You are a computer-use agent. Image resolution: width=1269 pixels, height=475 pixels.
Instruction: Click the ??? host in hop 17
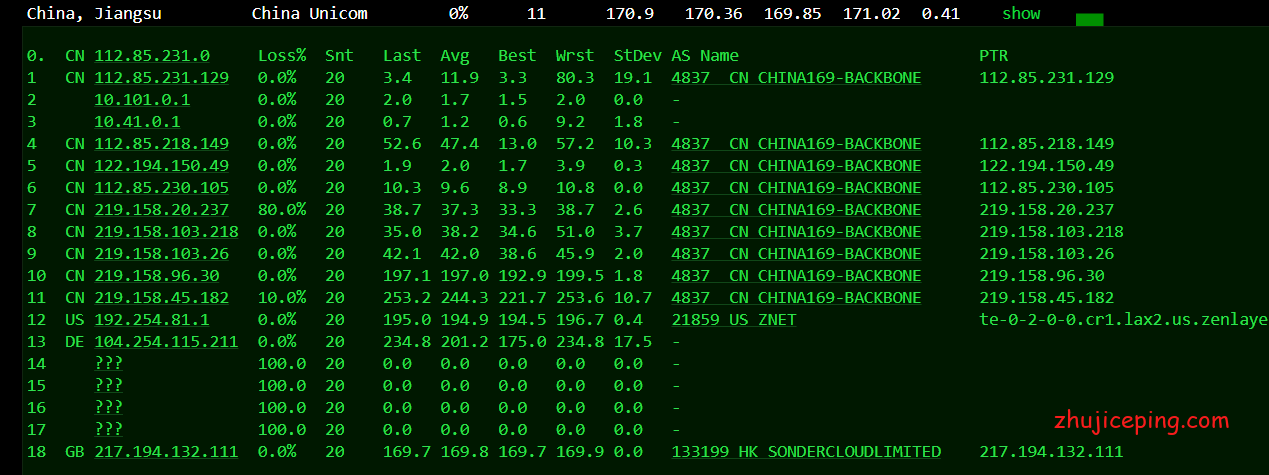click(109, 430)
